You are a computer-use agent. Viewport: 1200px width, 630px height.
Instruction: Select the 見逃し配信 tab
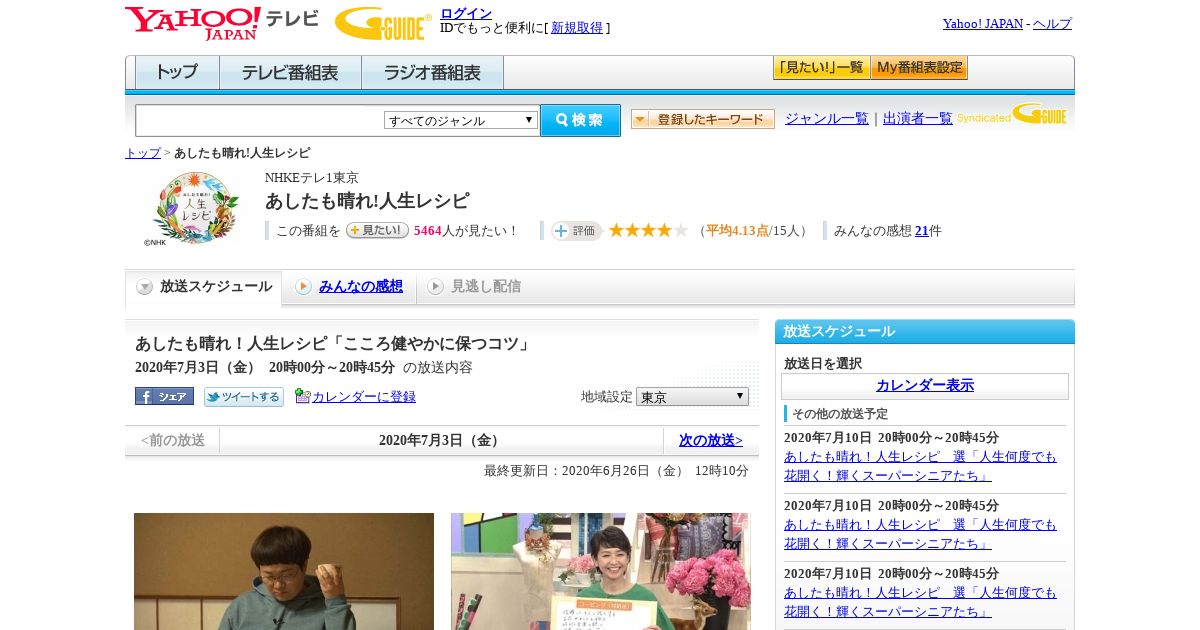coord(486,286)
